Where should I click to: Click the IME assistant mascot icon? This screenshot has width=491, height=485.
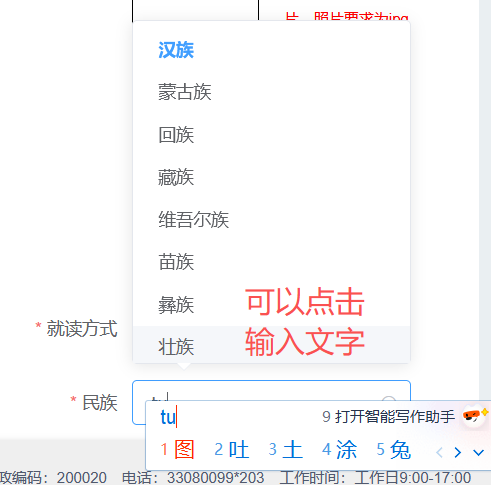pyautogui.click(x=474, y=415)
